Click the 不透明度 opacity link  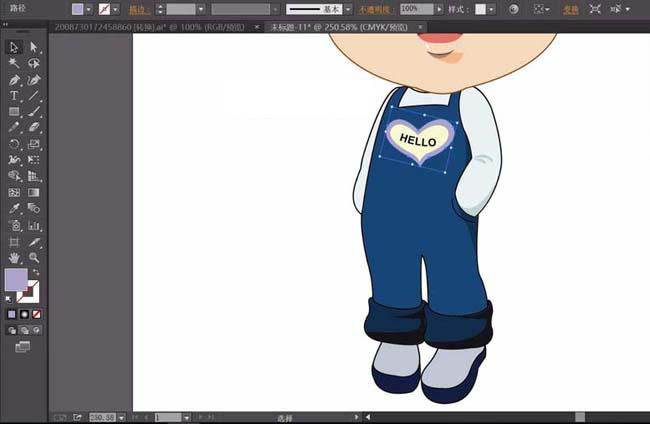378,8
